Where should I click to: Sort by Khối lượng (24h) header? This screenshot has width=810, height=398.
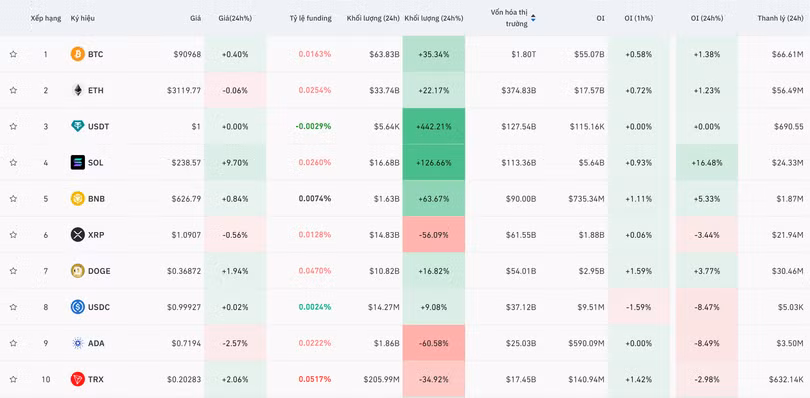(x=373, y=18)
